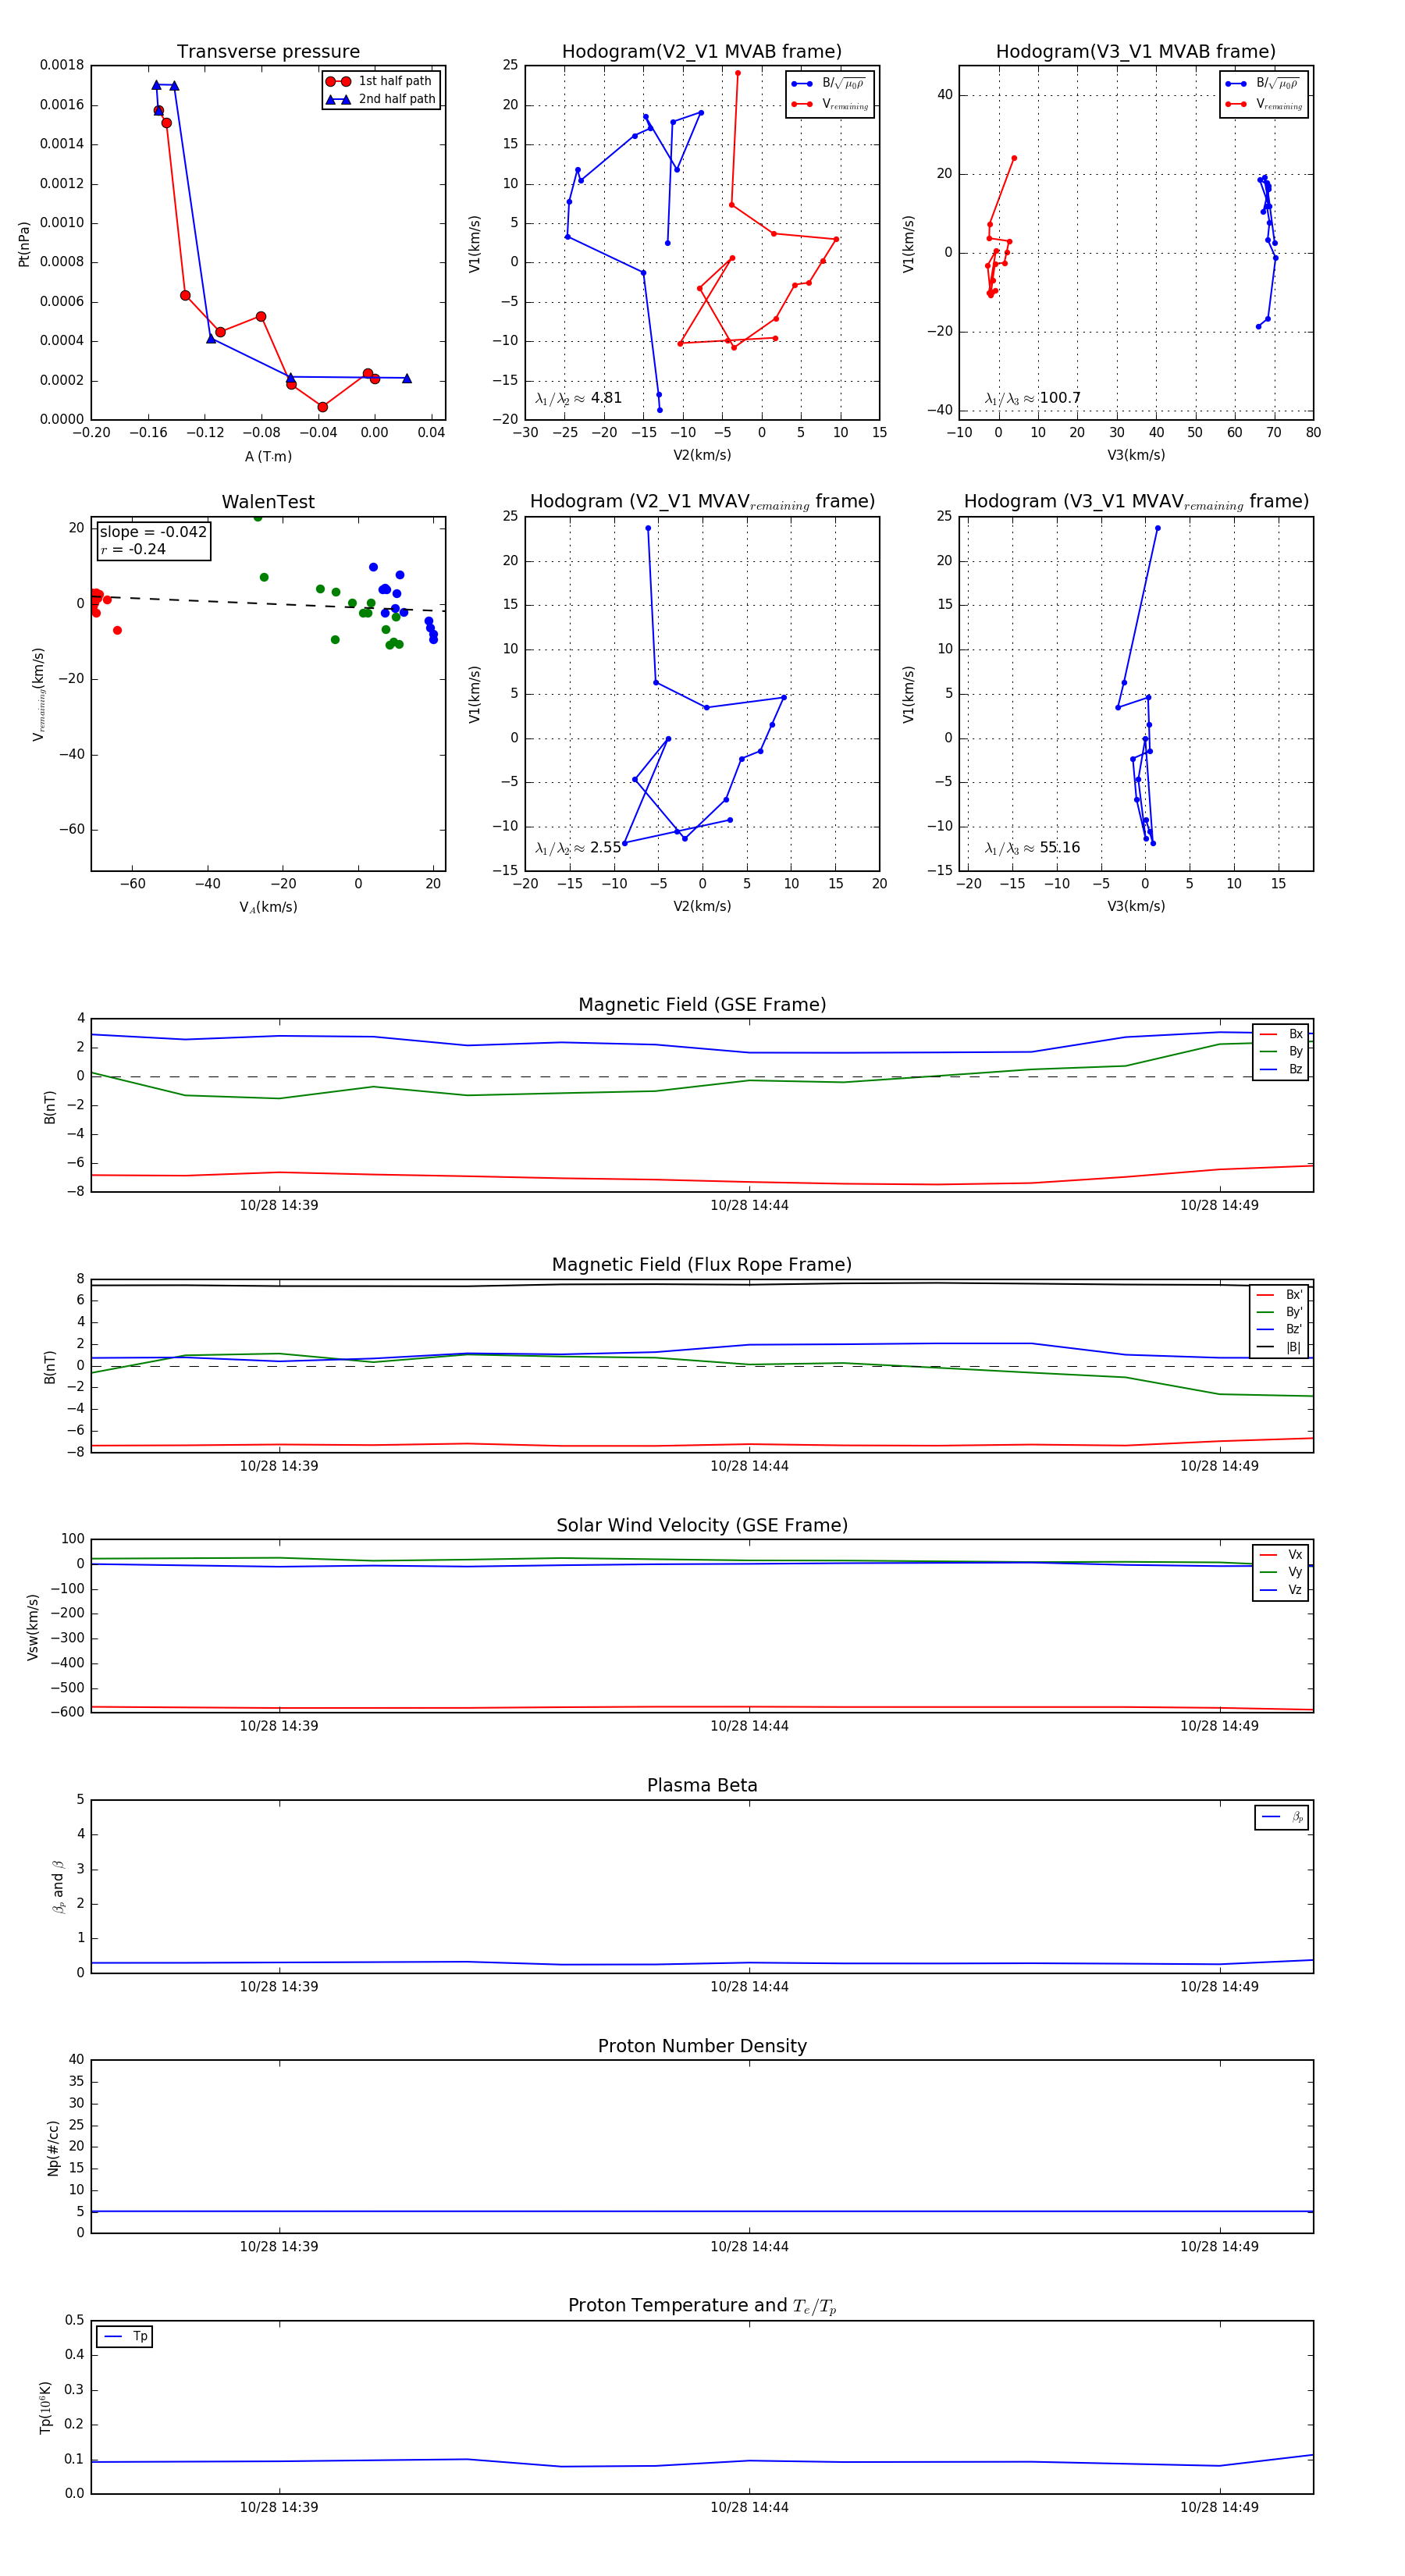Select the Bz' legend entry in Flux Rope plot
This screenshot has width=1405, height=2576.
click(x=1280, y=1330)
